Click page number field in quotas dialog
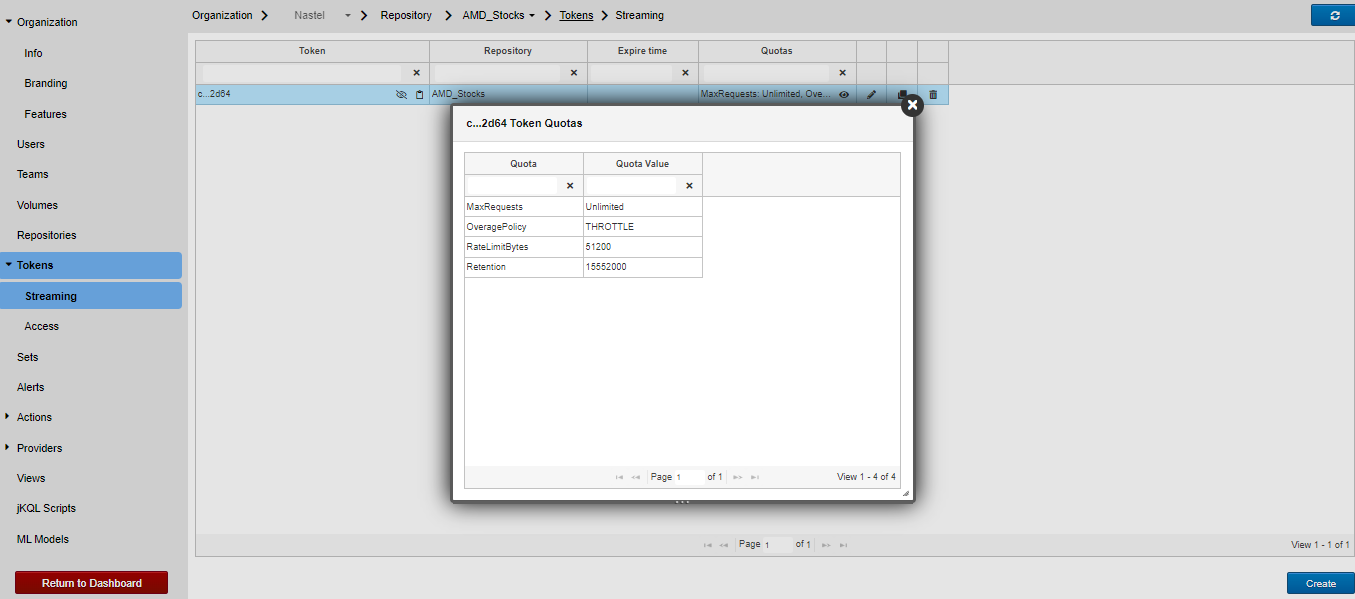 tap(689, 478)
